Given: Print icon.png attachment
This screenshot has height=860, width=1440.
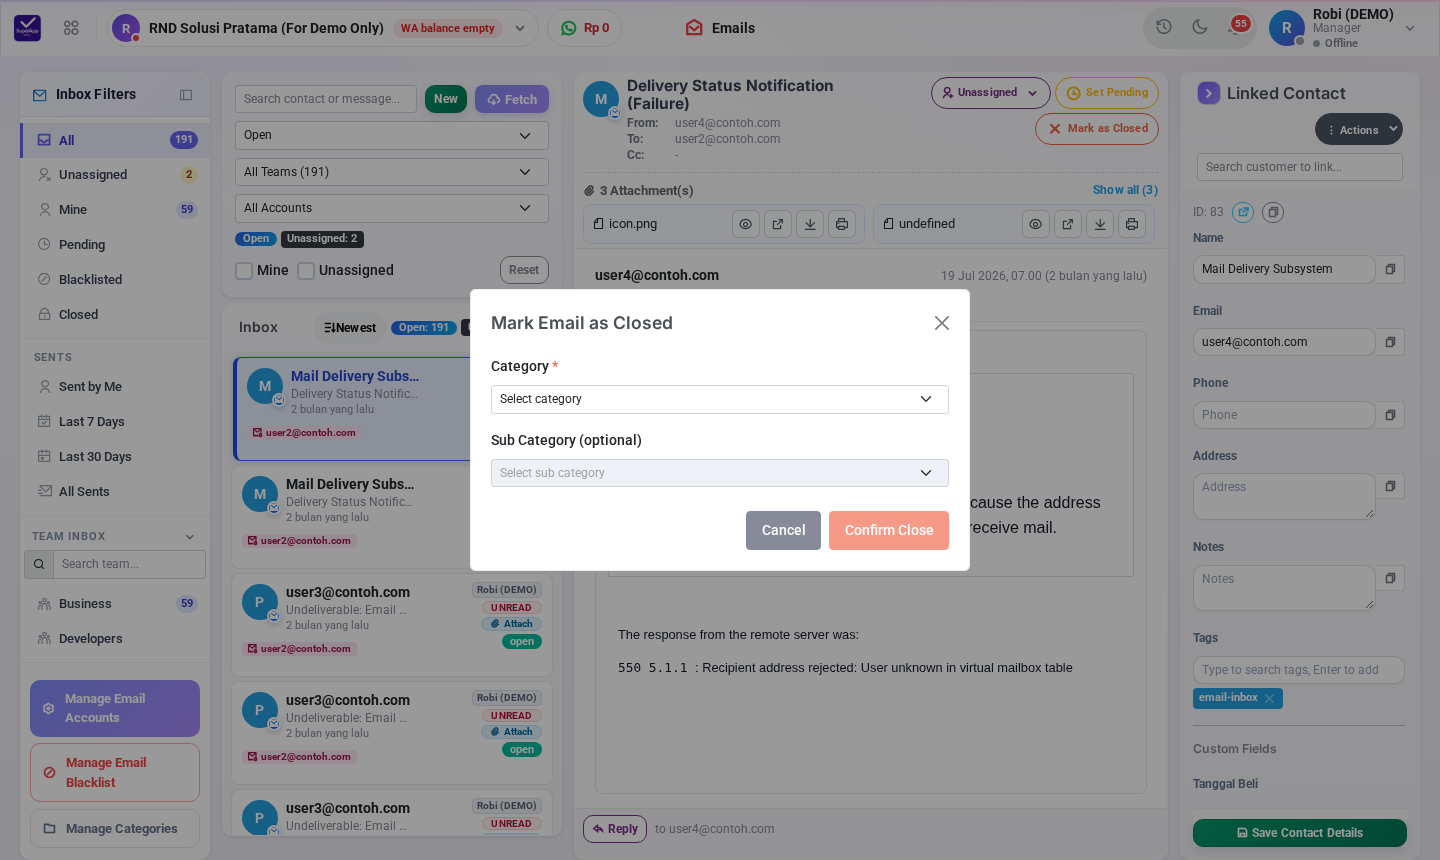Looking at the screenshot, I should click(x=842, y=224).
